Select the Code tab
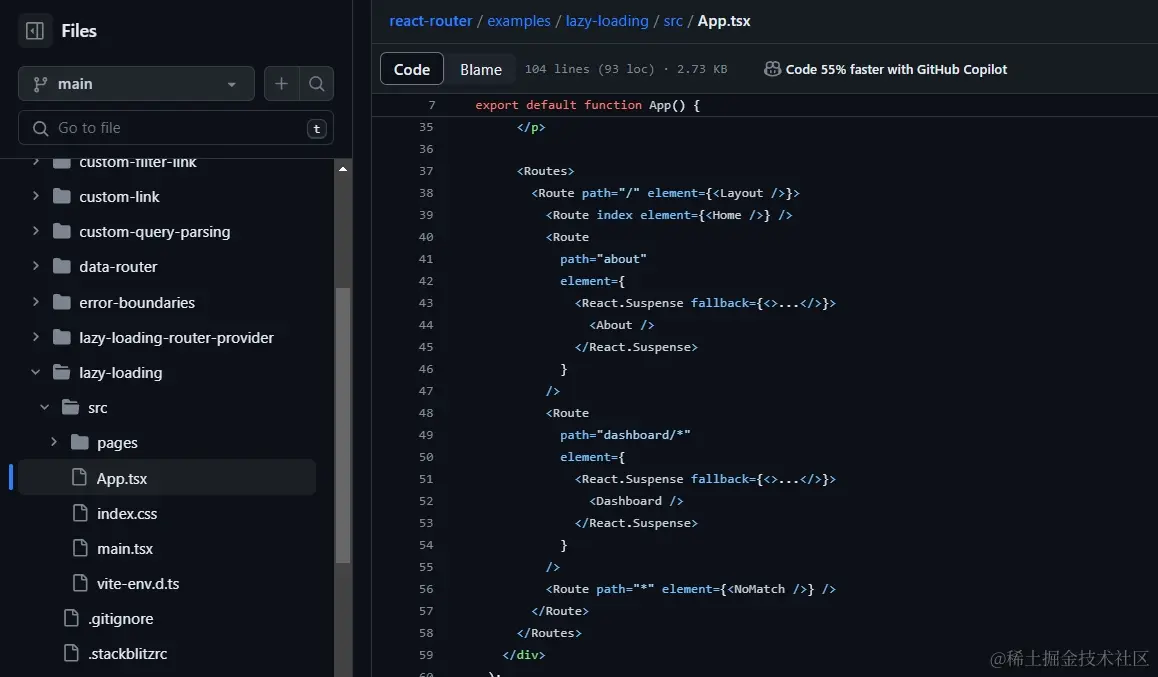The height and width of the screenshot is (677, 1158). pyautogui.click(x=411, y=69)
